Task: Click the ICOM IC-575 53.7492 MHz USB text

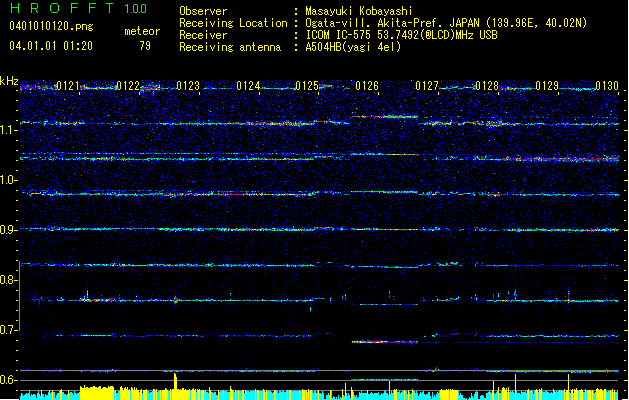Action: pos(401,35)
